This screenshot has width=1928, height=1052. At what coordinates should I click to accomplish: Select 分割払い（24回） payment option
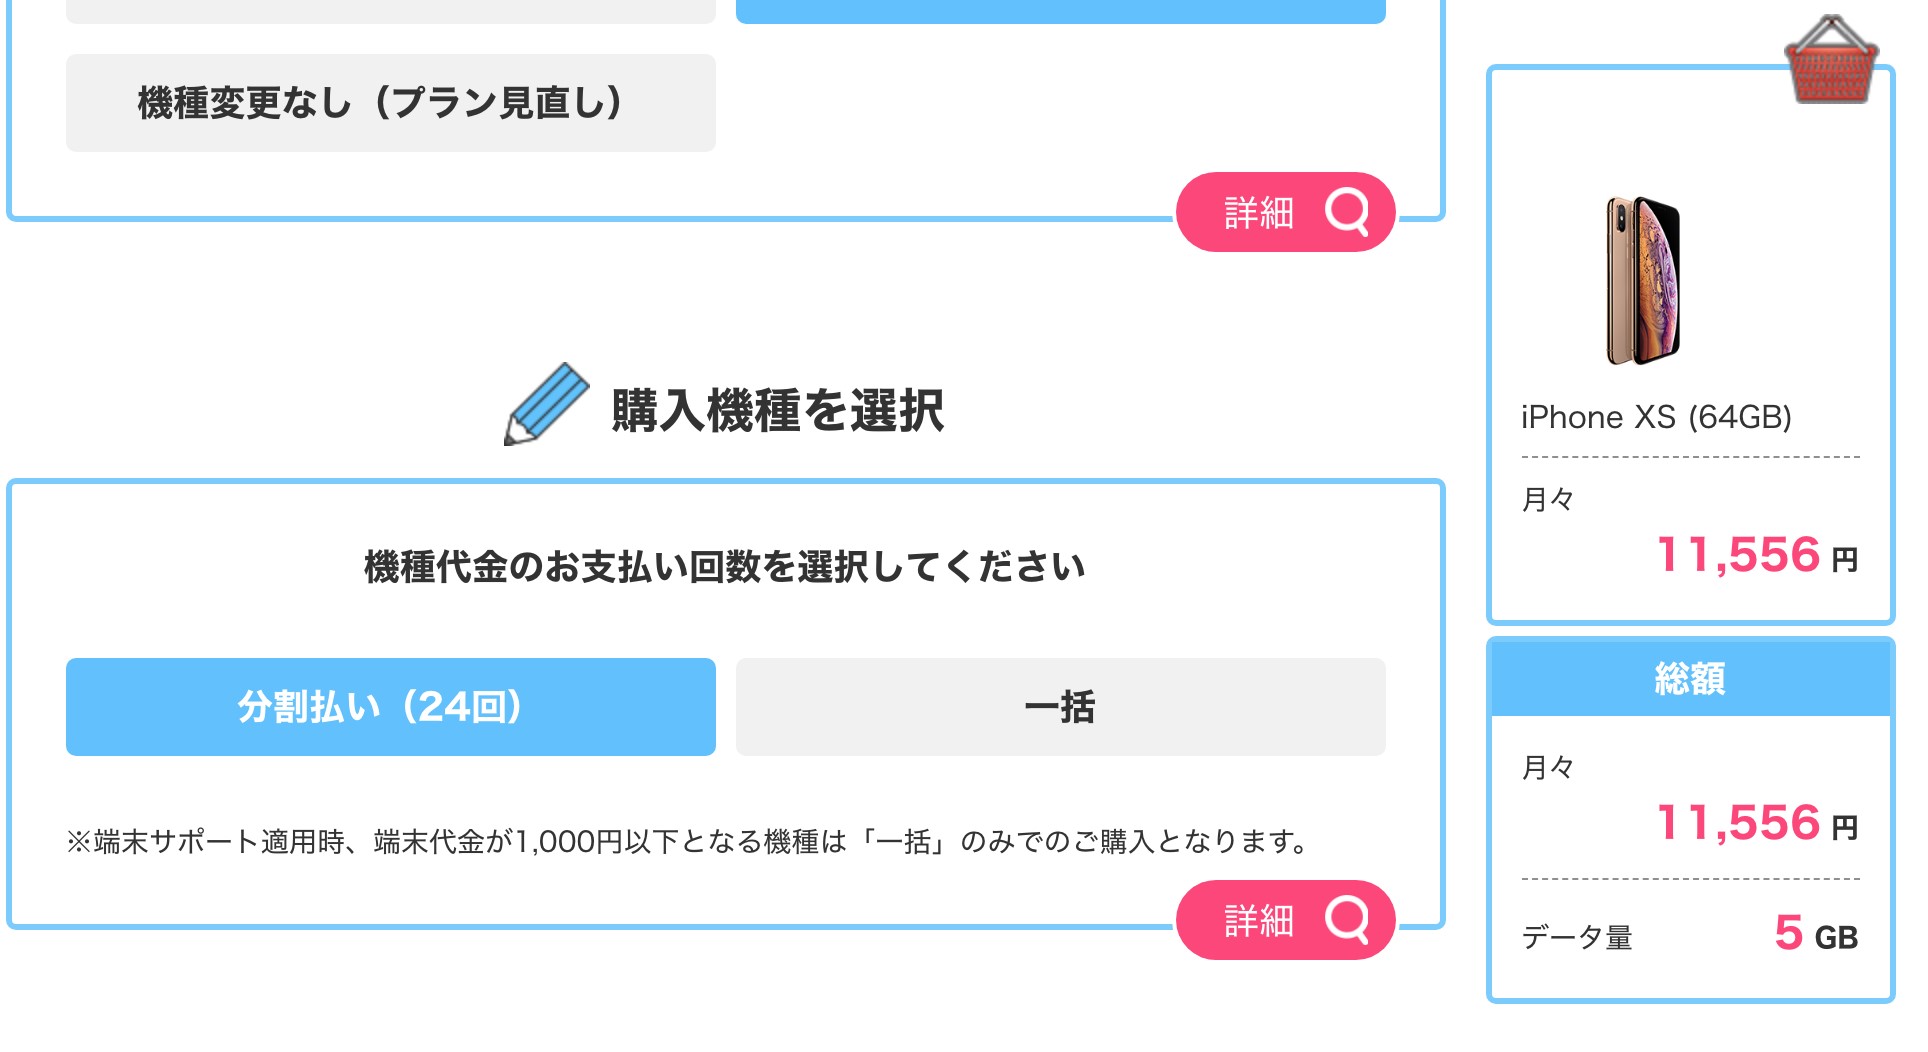(391, 707)
